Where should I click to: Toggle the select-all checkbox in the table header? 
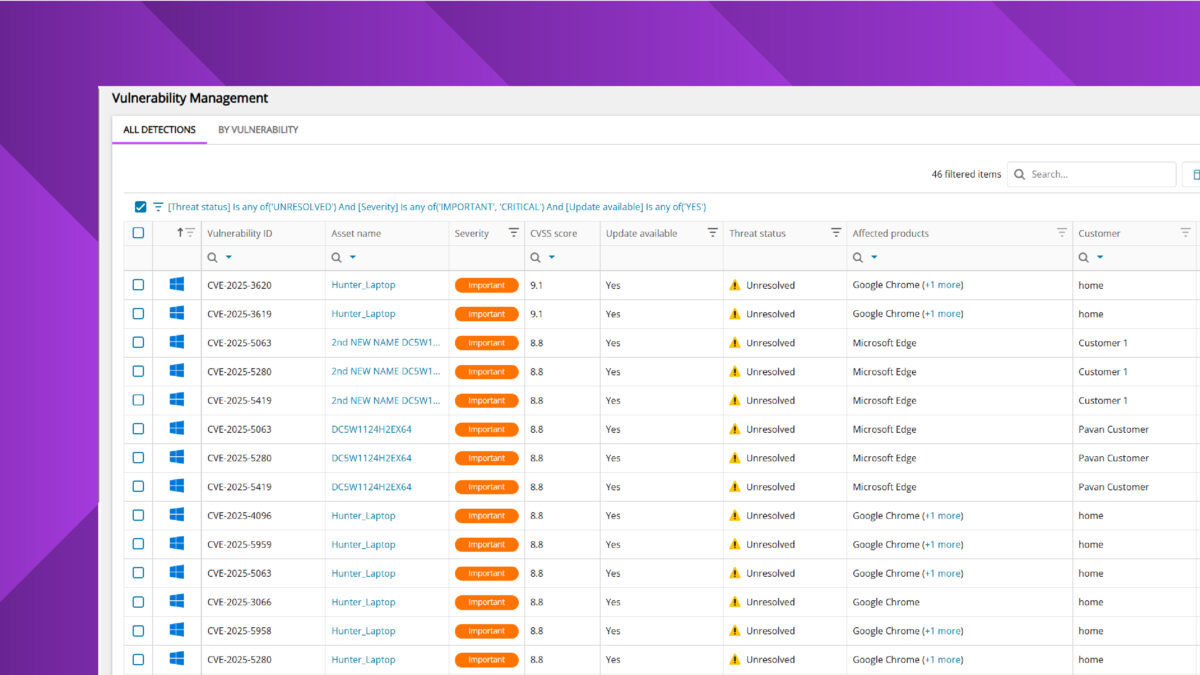[x=137, y=232]
